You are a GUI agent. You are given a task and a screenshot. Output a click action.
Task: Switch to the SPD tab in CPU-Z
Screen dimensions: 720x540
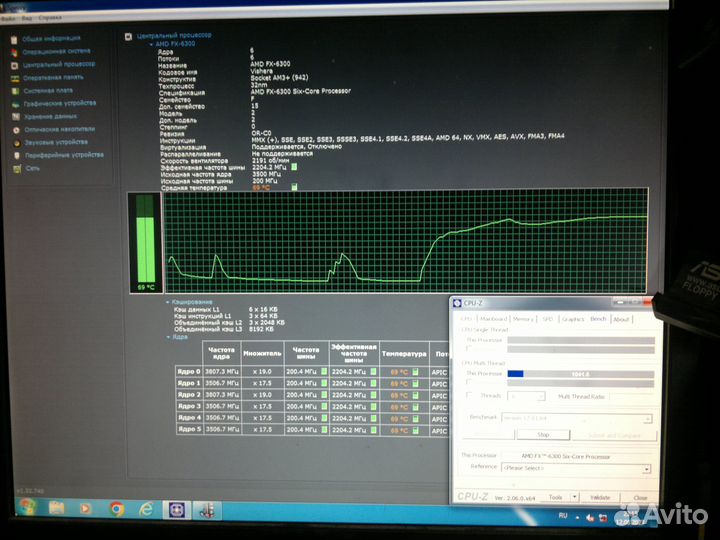(547, 319)
